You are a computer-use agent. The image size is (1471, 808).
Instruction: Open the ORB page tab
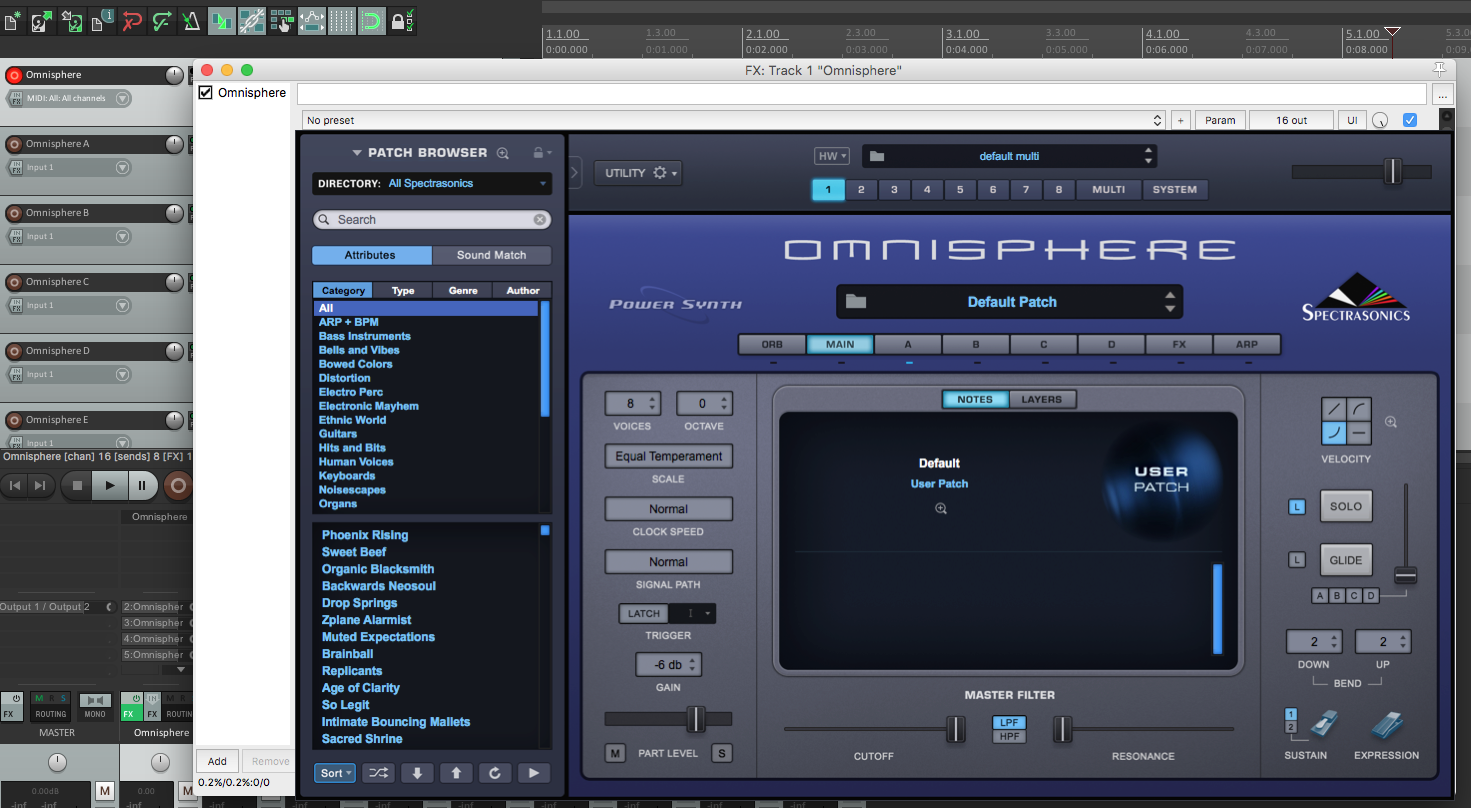point(772,344)
